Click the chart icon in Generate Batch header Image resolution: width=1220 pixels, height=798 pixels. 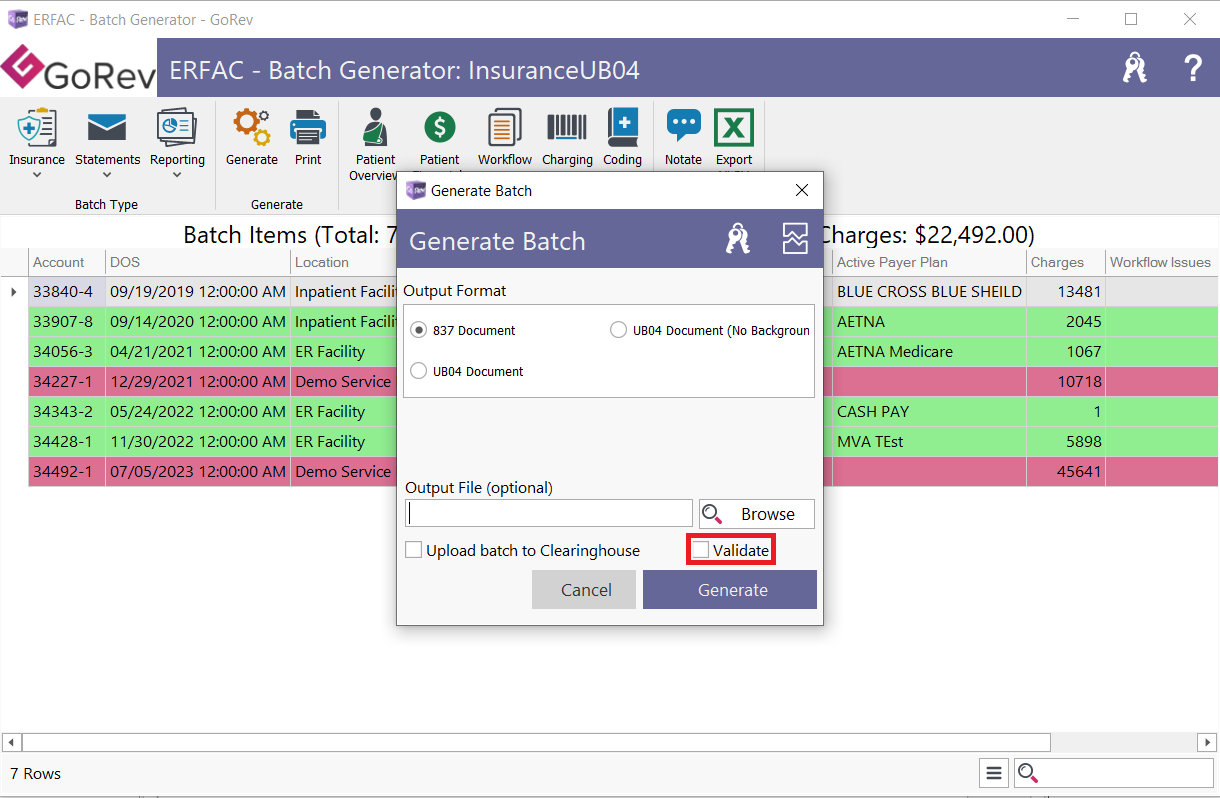(x=795, y=238)
